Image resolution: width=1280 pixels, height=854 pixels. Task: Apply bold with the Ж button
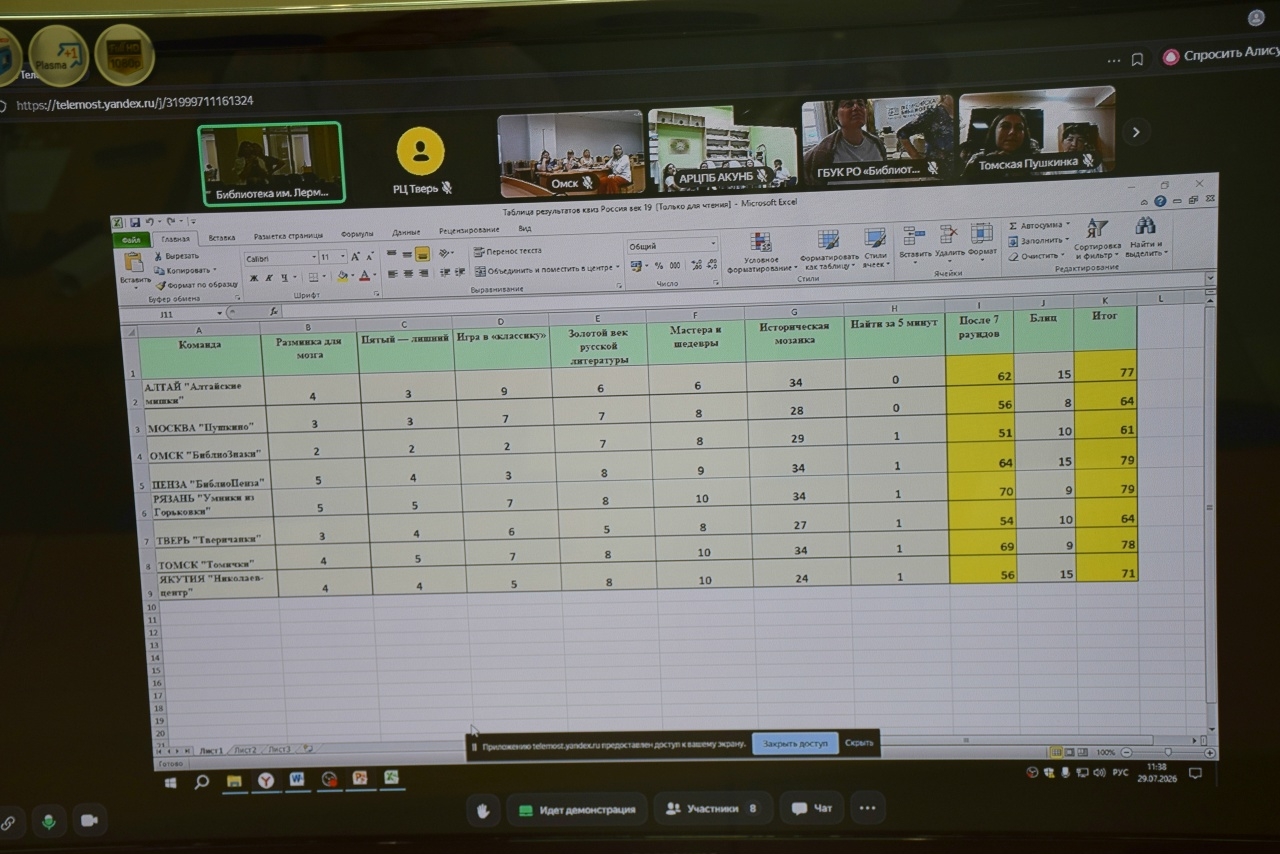[x=254, y=278]
